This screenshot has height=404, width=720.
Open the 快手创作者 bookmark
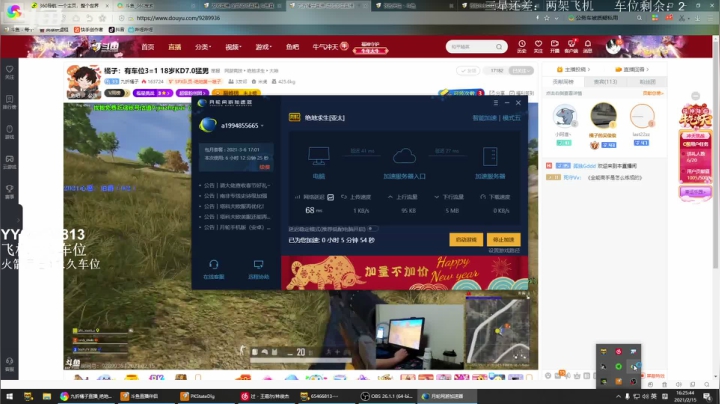[x=89, y=29]
